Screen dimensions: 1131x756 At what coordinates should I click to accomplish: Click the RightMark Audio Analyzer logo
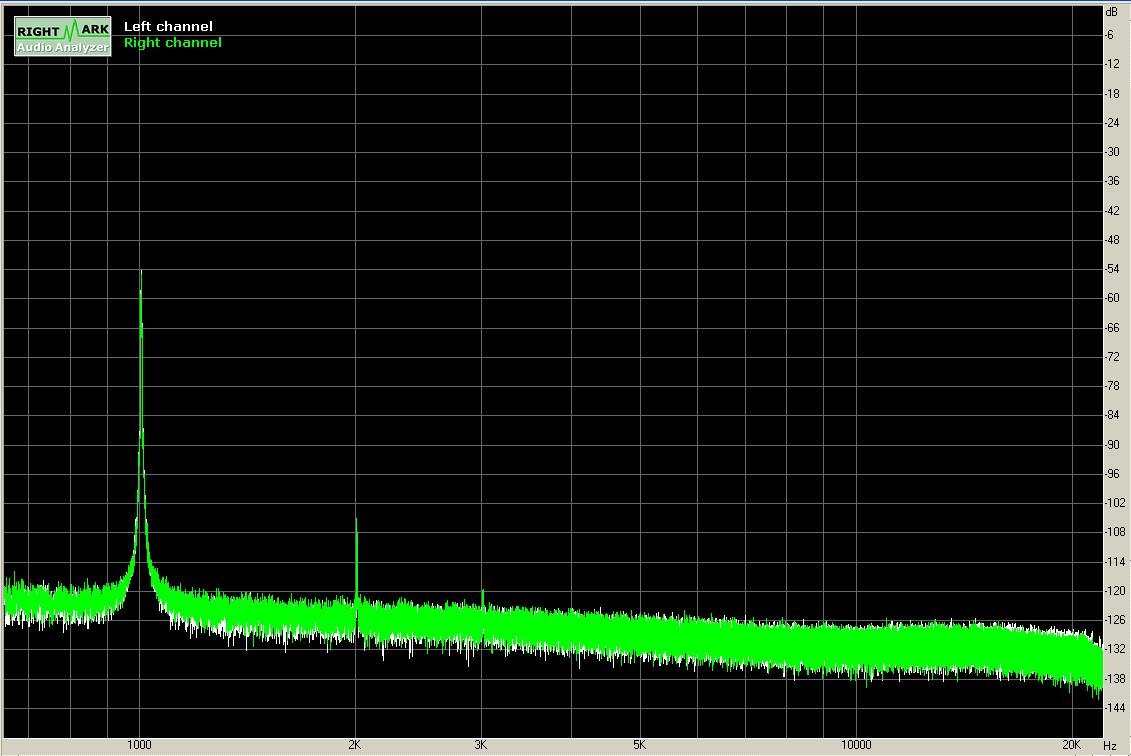tap(63, 37)
